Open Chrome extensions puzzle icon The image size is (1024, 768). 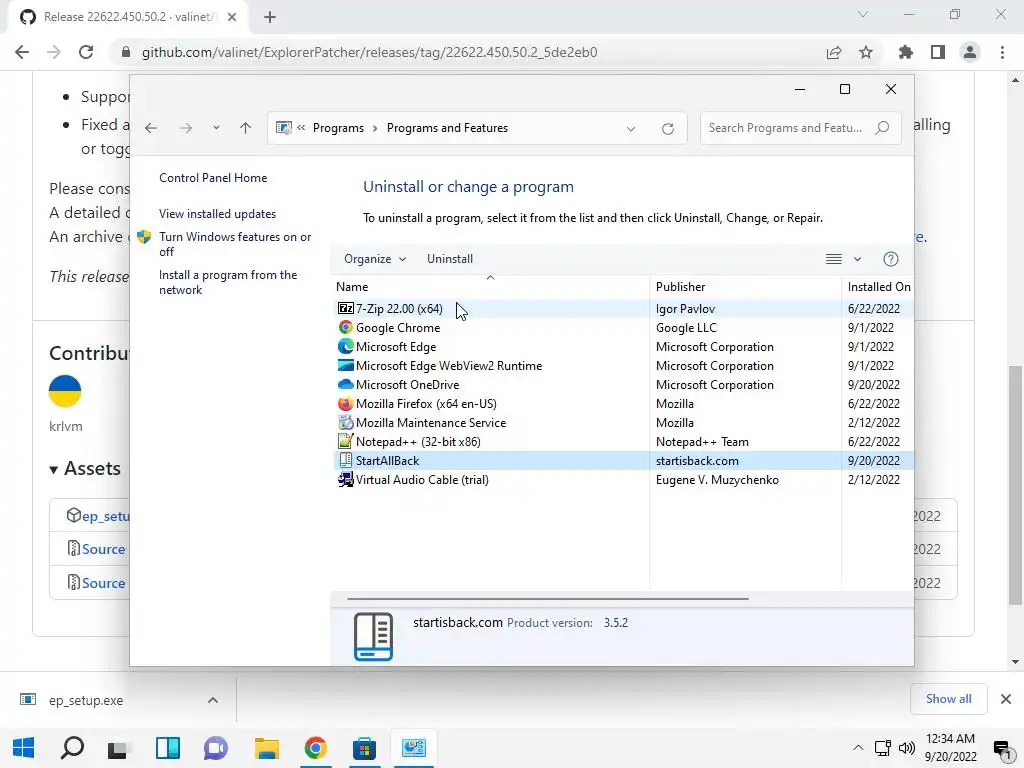[x=906, y=52]
